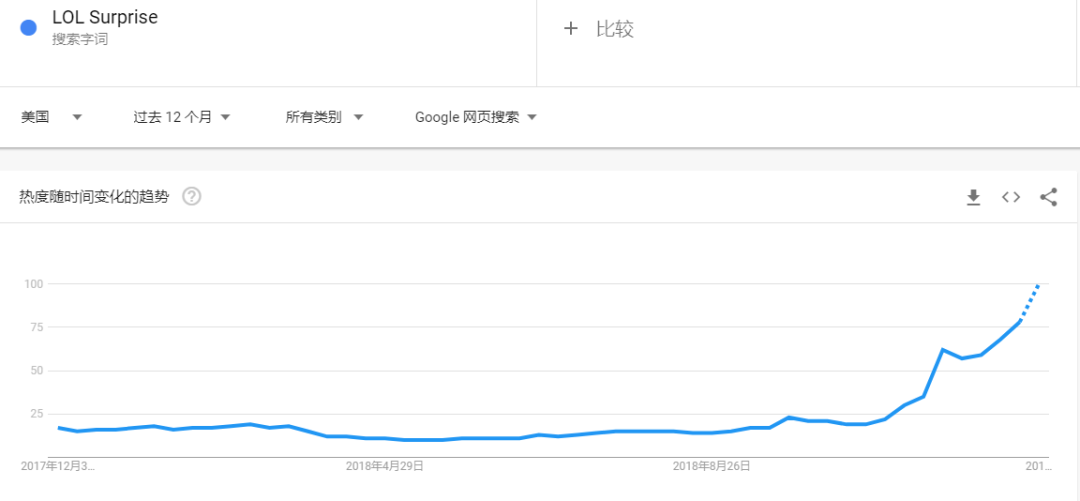Download the trend chart data
This screenshot has height=501, width=1080.
[973, 198]
